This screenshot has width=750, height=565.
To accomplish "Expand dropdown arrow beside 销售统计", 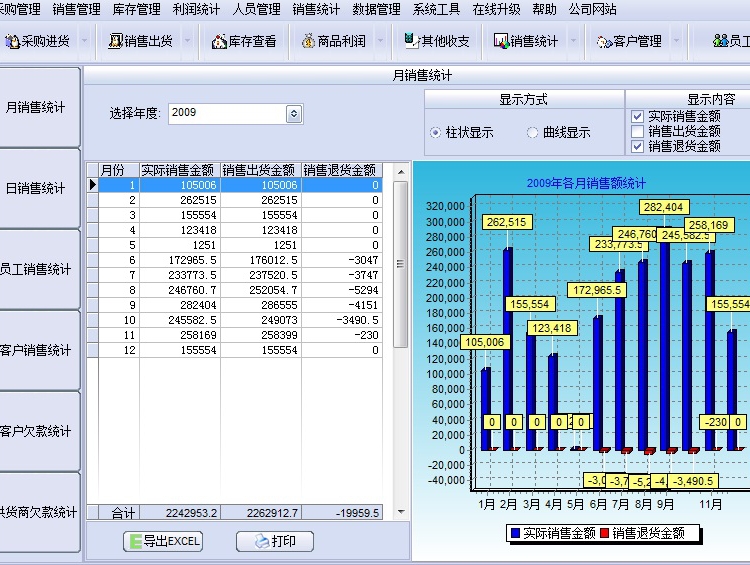I will pos(573,41).
